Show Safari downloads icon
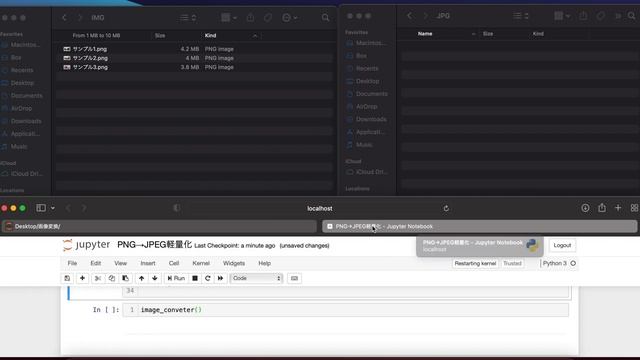Screen dimensions: 640x360 [585, 208]
